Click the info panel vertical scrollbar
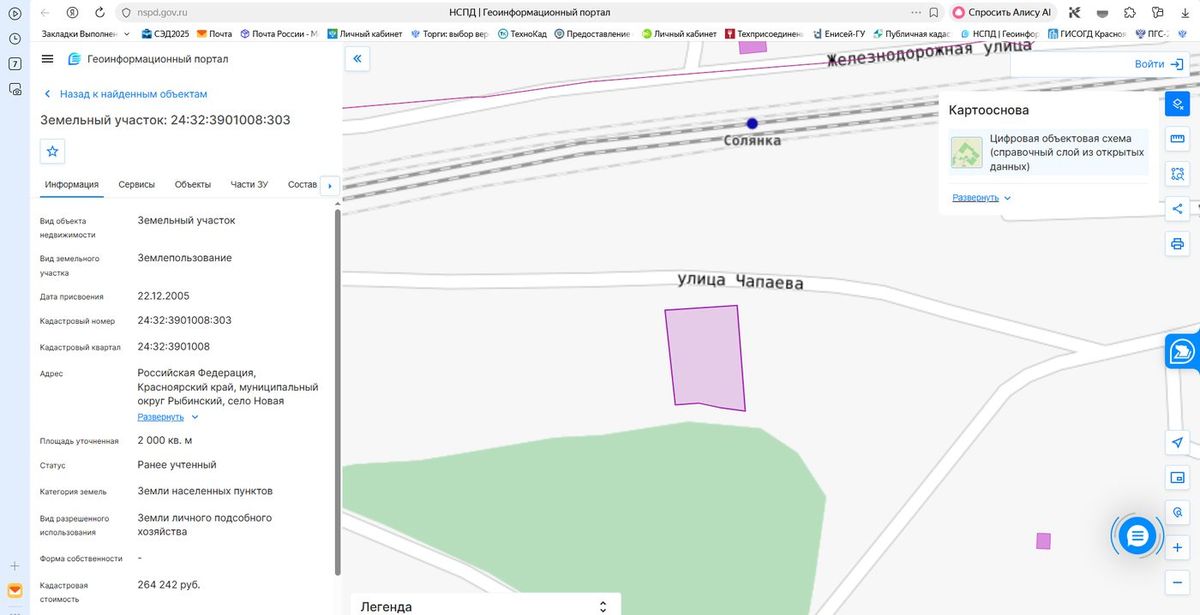Viewport: 1200px width, 615px height. (337, 390)
